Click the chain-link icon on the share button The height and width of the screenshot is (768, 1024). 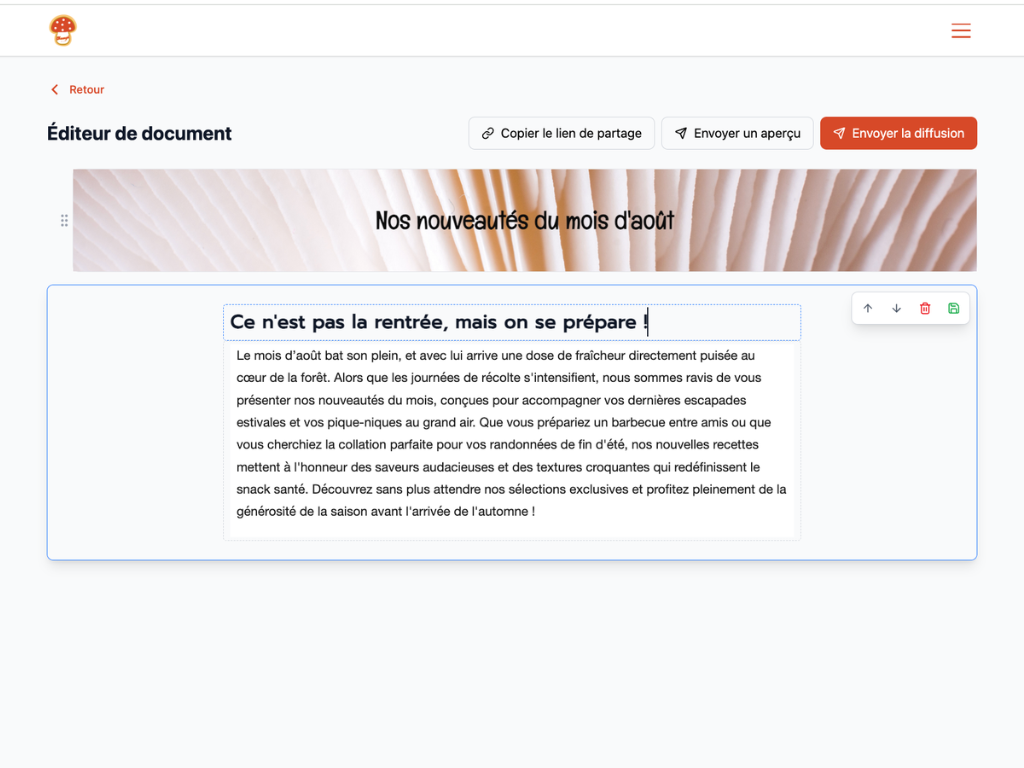pyautogui.click(x=488, y=132)
